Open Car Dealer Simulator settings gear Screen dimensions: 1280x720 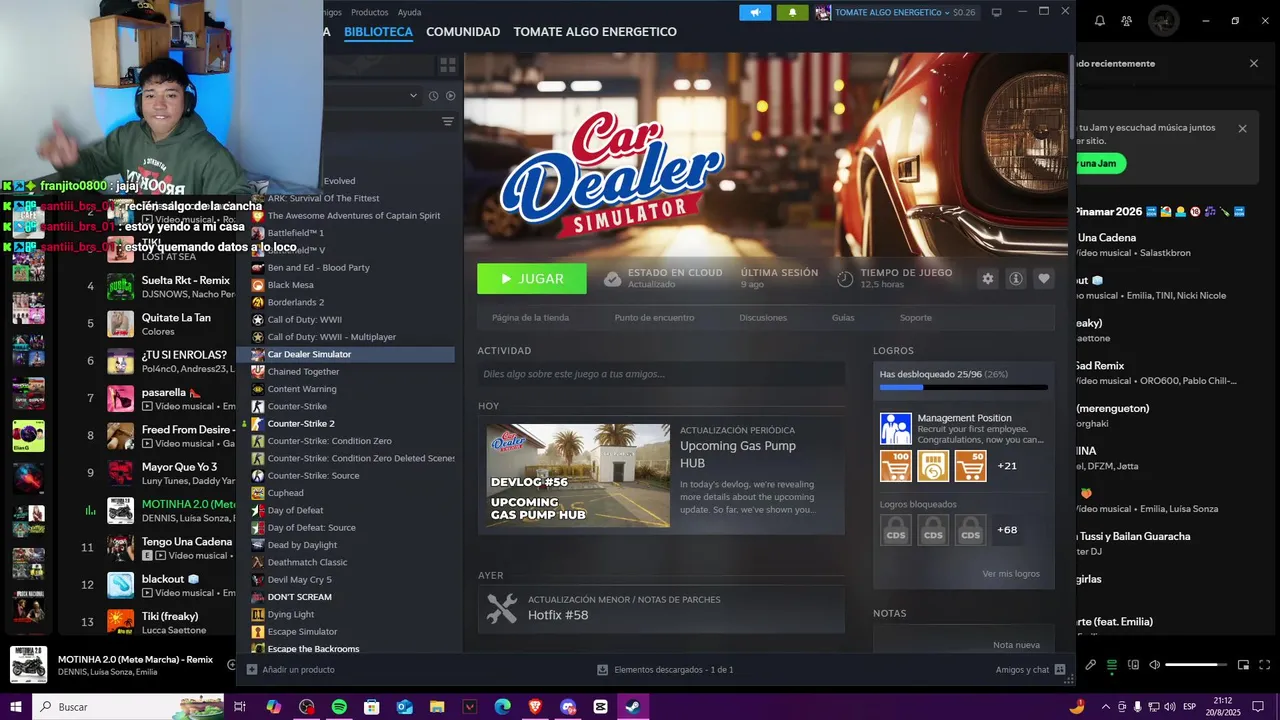(988, 279)
